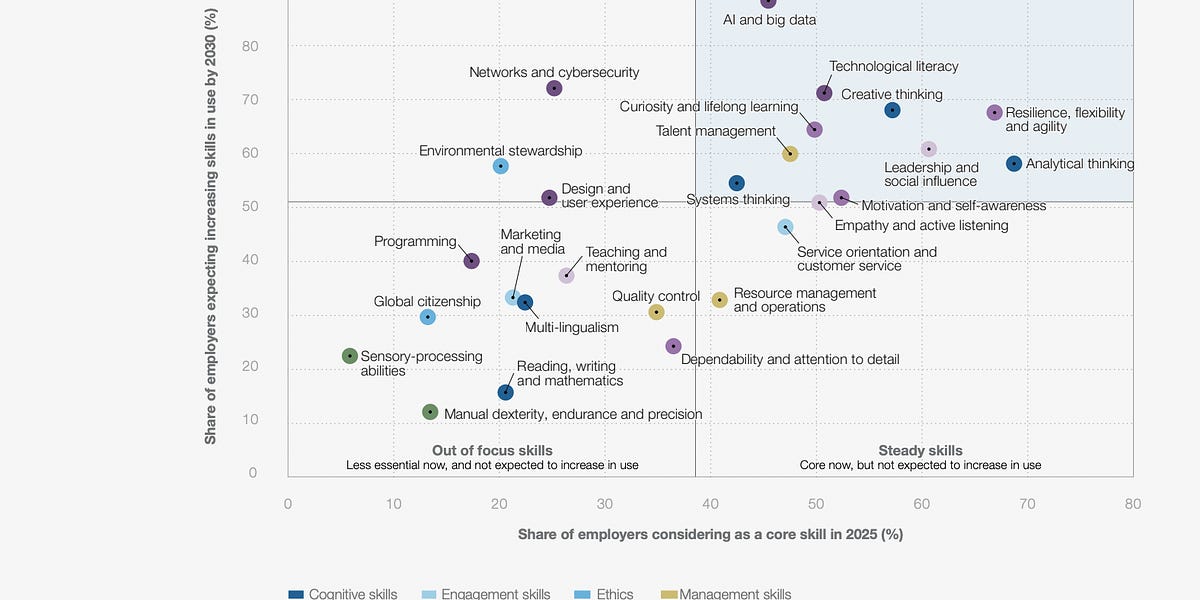The image size is (1200, 600).
Task: Select the Sensory-processing abilities marker
Action: 350,356
